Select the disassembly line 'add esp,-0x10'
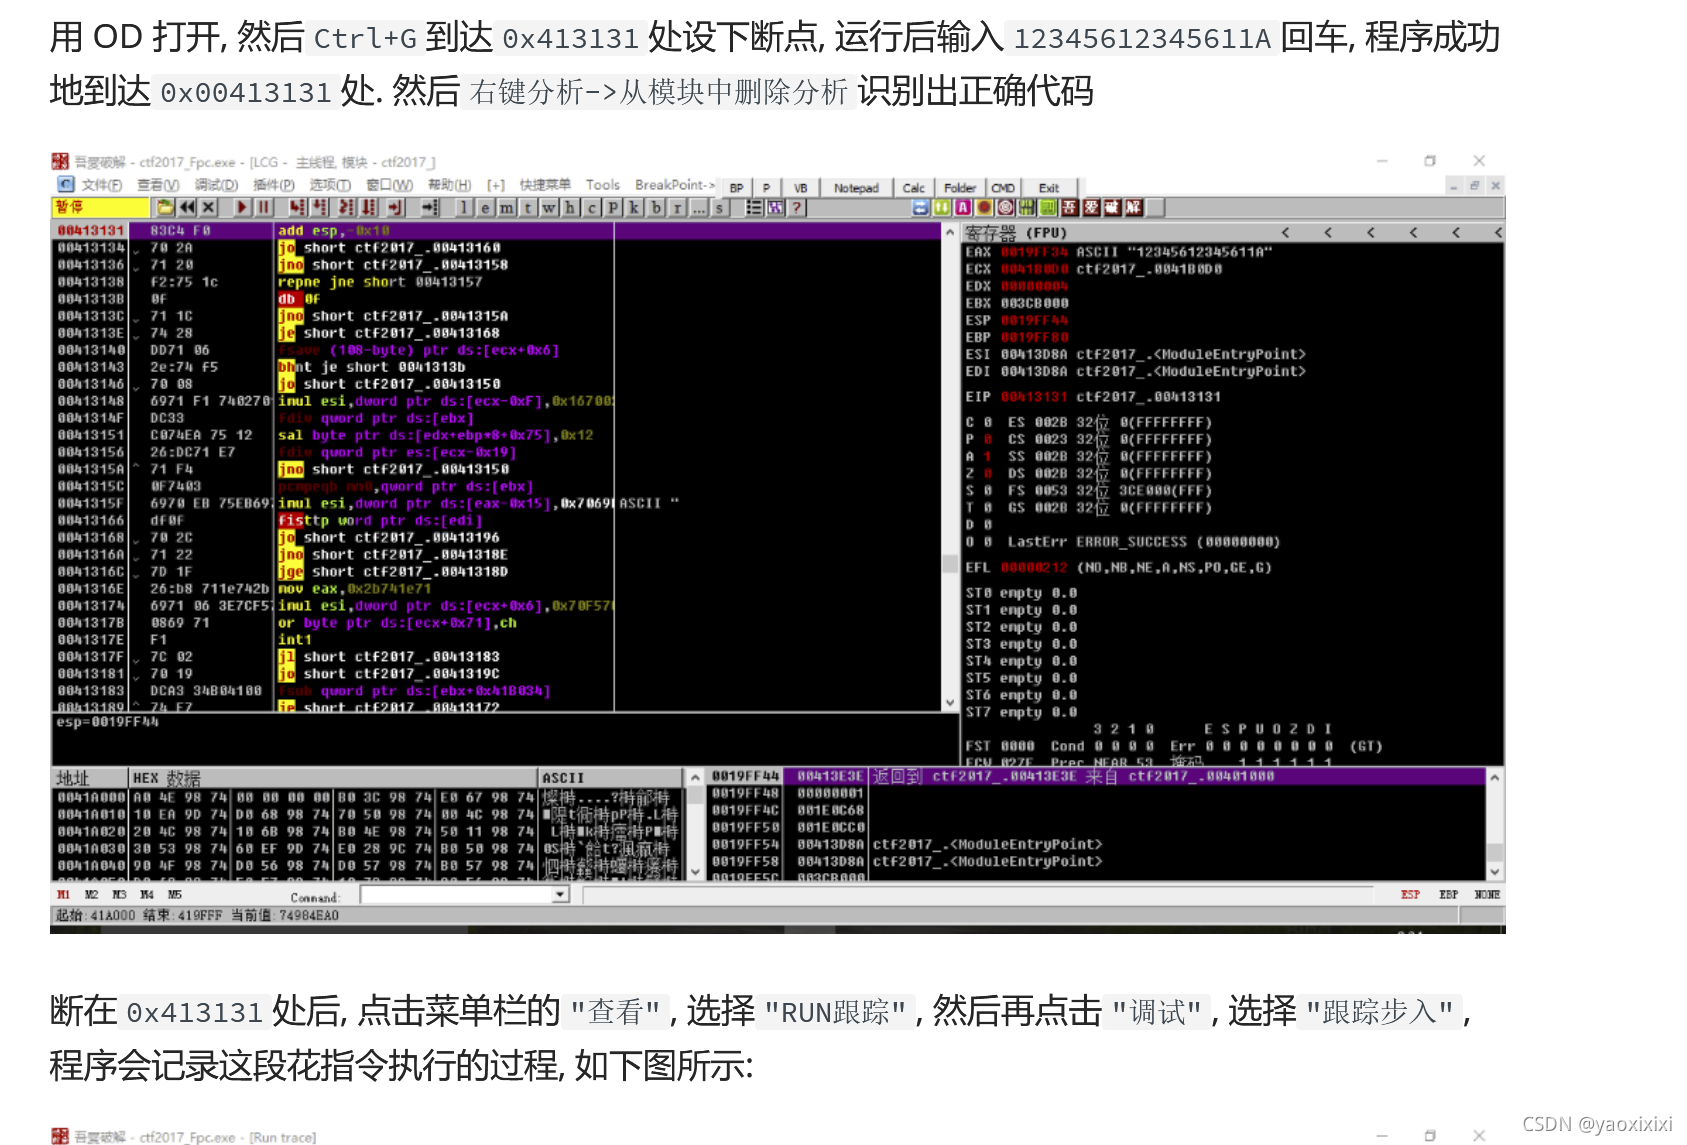 pyautogui.click(x=333, y=231)
